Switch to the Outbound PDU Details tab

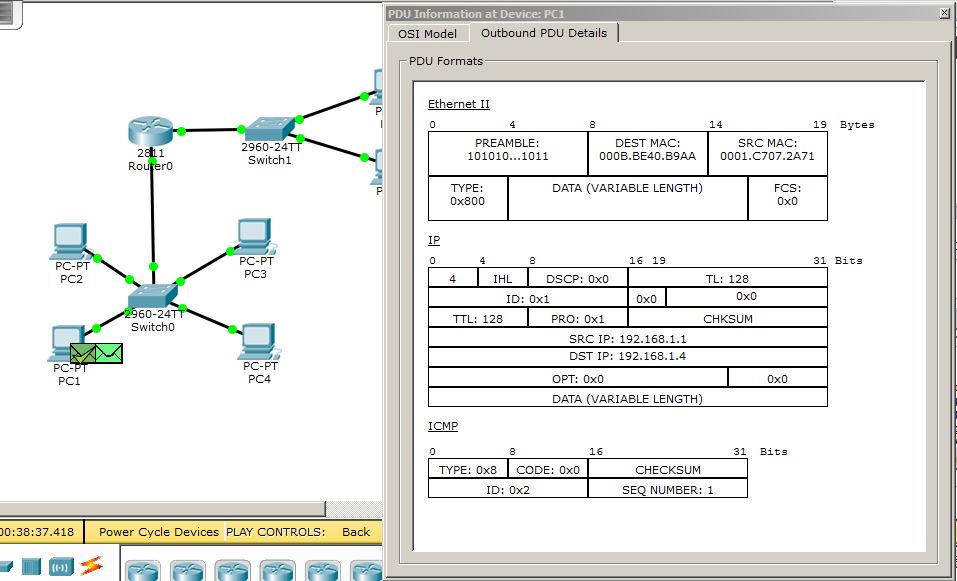click(x=544, y=33)
